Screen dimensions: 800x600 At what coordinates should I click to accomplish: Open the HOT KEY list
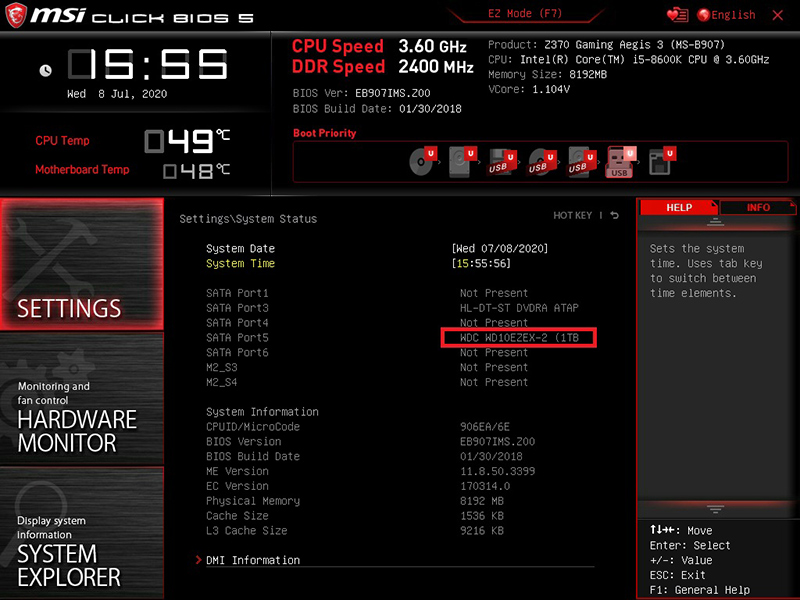point(573,215)
